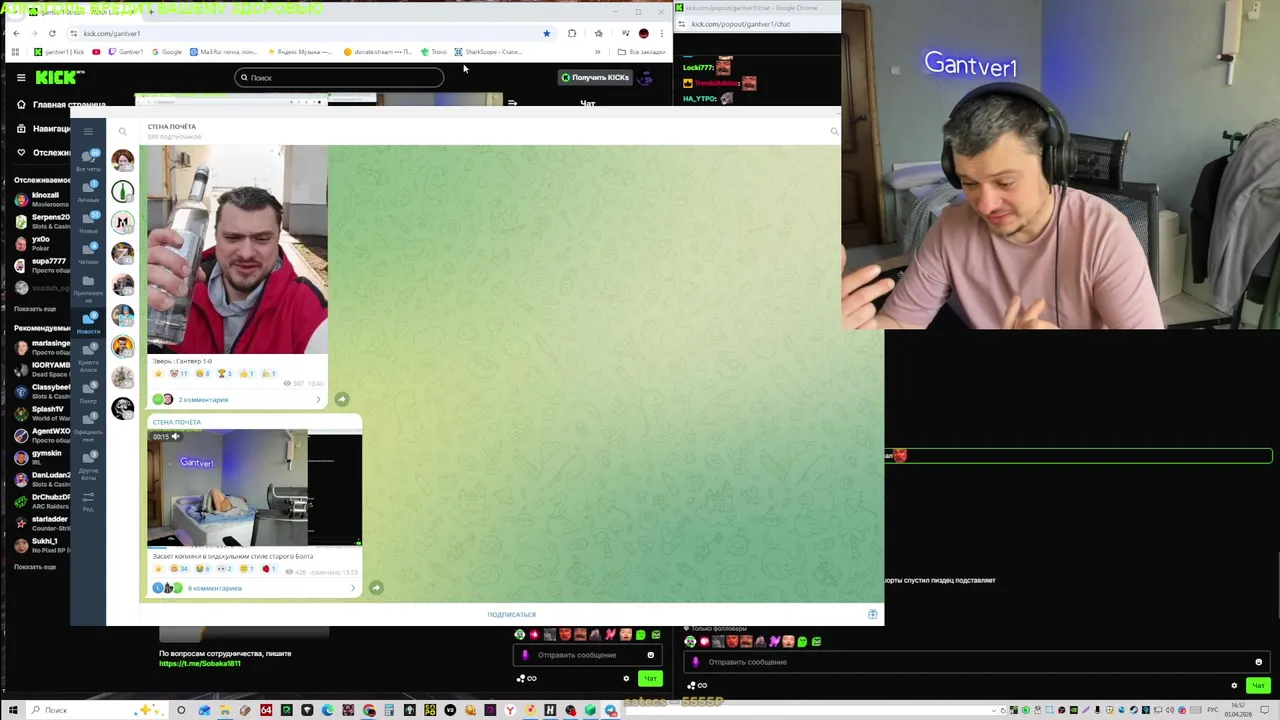Viewport: 1280px width, 720px height.
Task: Click red heart reaction on video post
Action: coord(269,569)
